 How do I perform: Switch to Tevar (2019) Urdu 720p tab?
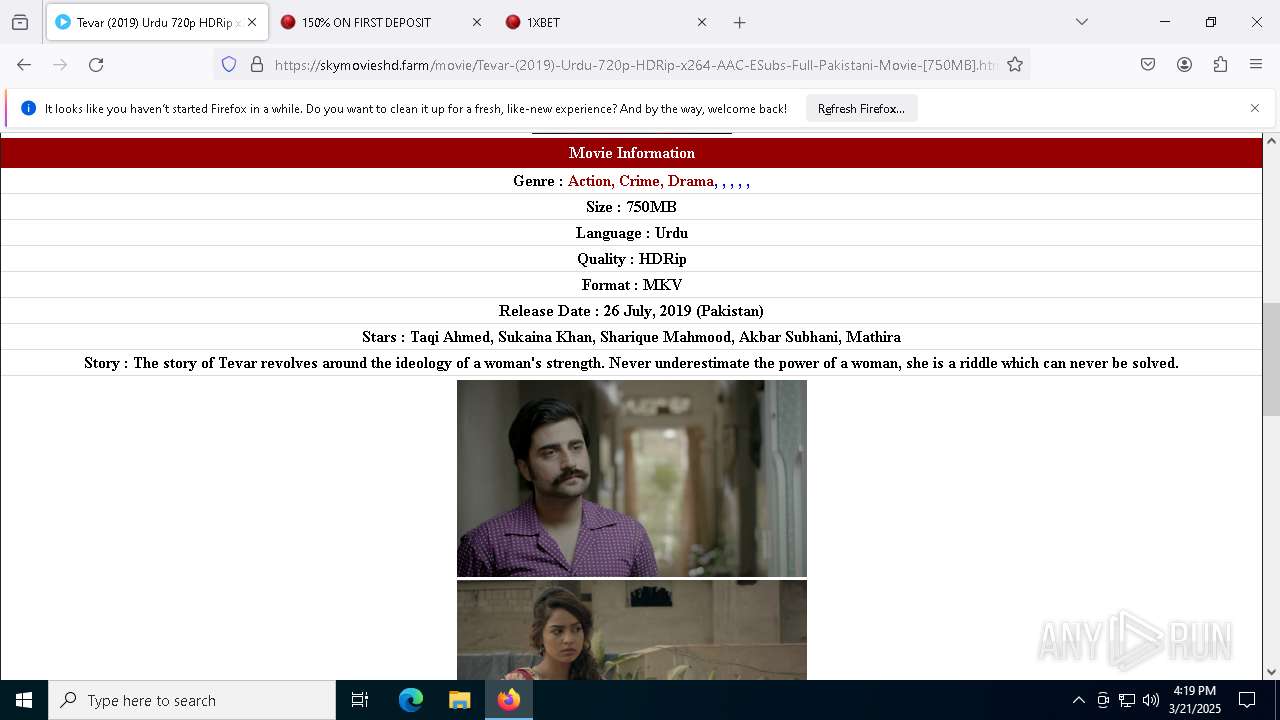pos(157,22)
